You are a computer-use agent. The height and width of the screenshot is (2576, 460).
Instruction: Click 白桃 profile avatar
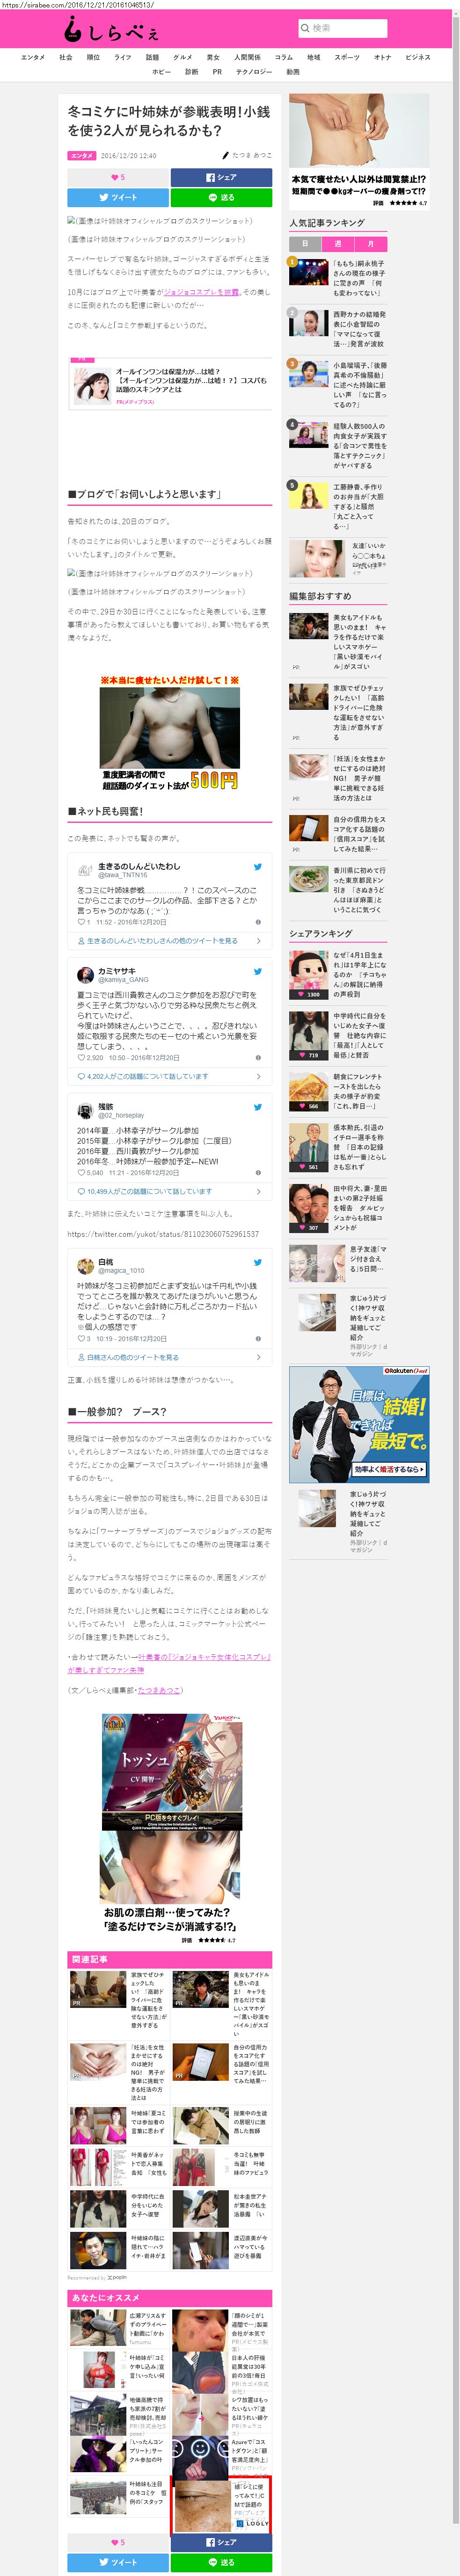pyautogui.click(x=85, y=1265)
